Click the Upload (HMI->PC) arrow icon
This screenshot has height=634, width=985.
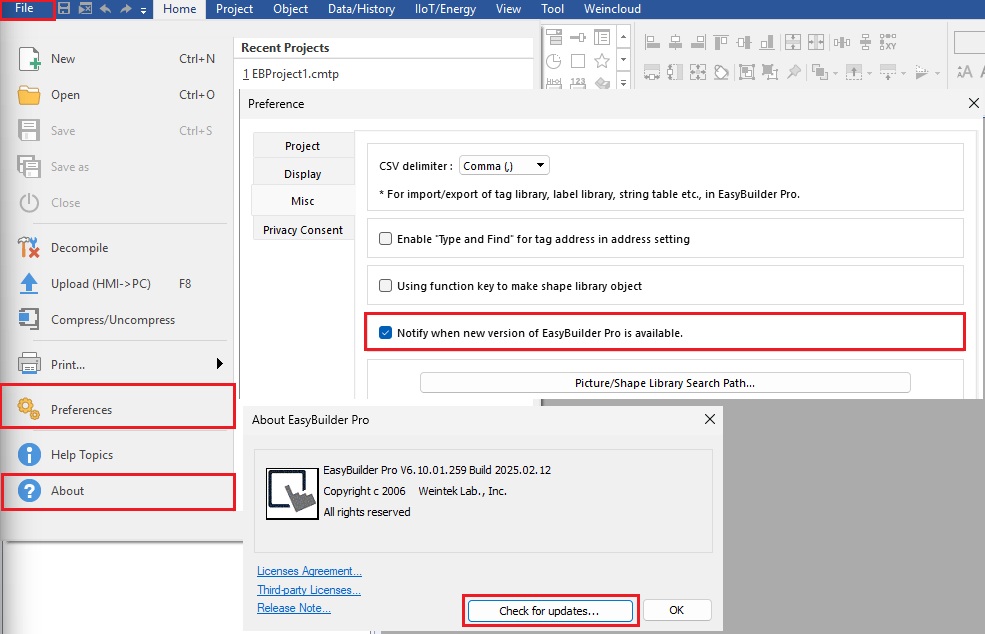point(30,284)
